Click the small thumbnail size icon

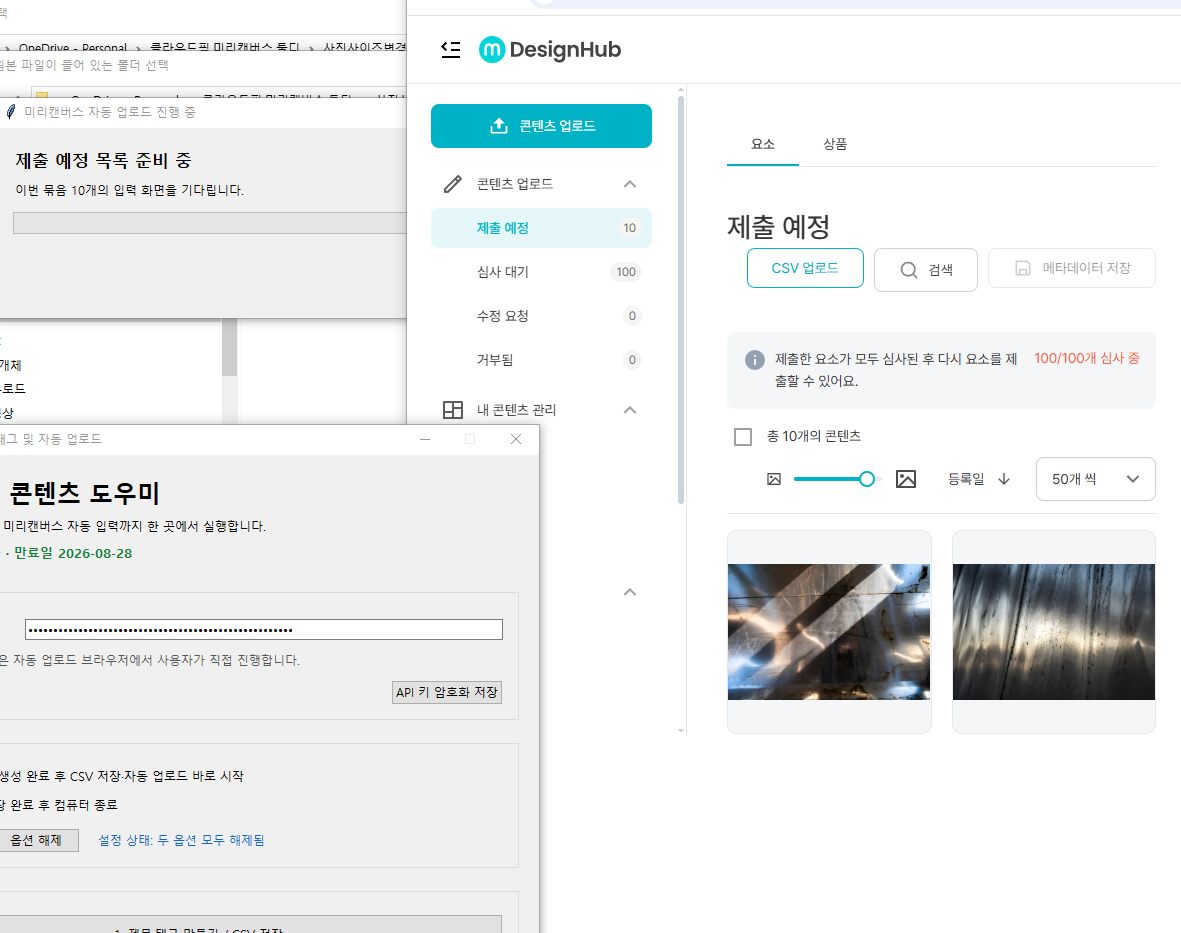pos(774,479)
